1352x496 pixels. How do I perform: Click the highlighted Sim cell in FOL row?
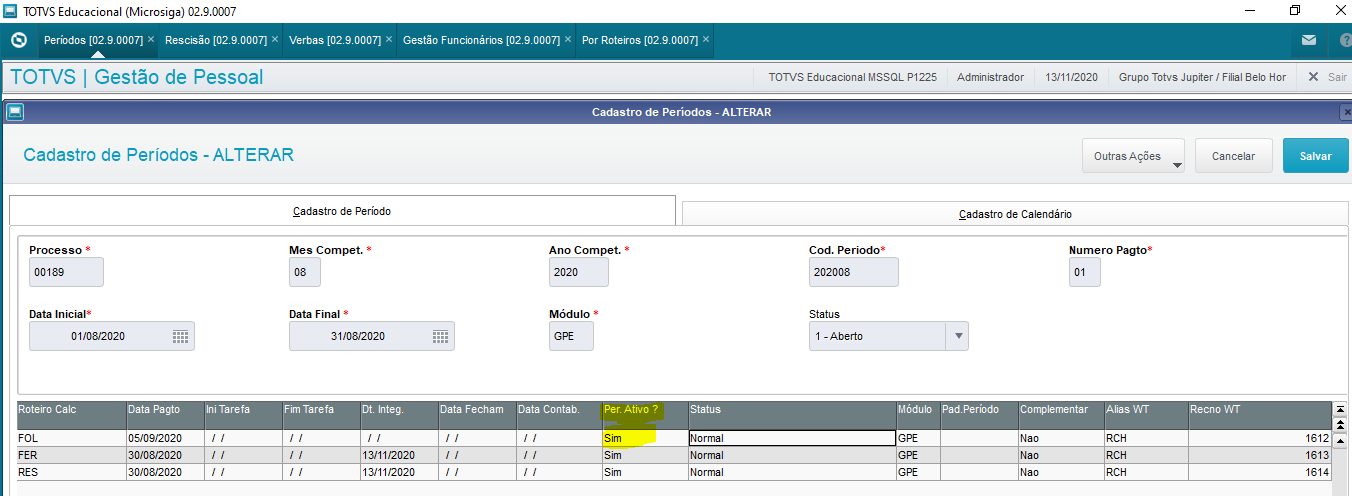[x=644, y=438]
